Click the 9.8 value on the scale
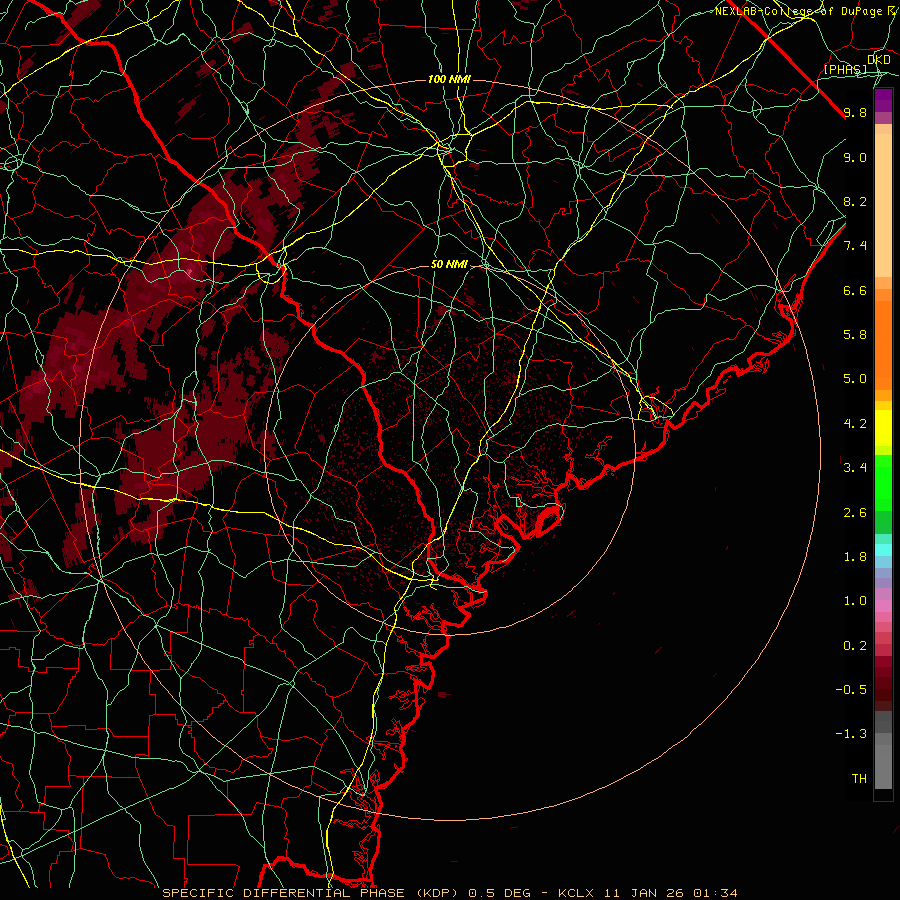The height and width of the screenshot is (900, 900). click(855, 112)
